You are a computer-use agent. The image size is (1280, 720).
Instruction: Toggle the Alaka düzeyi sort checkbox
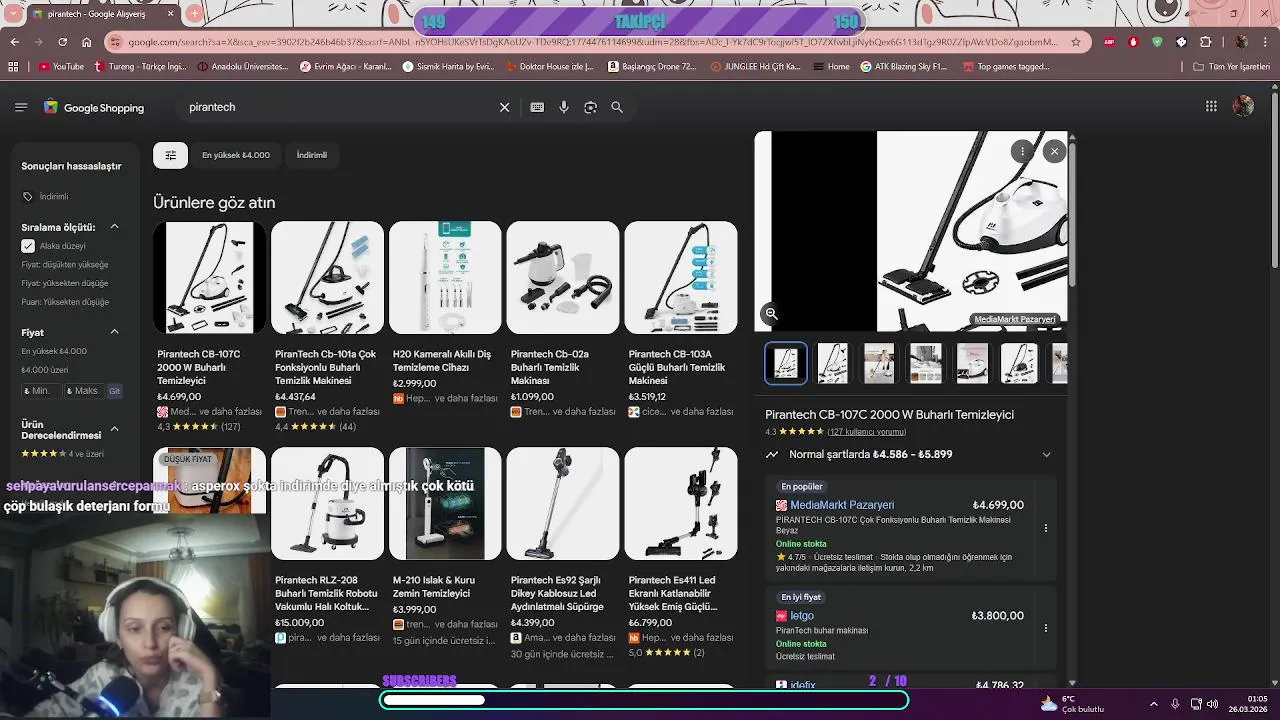(x=28, y=246)
